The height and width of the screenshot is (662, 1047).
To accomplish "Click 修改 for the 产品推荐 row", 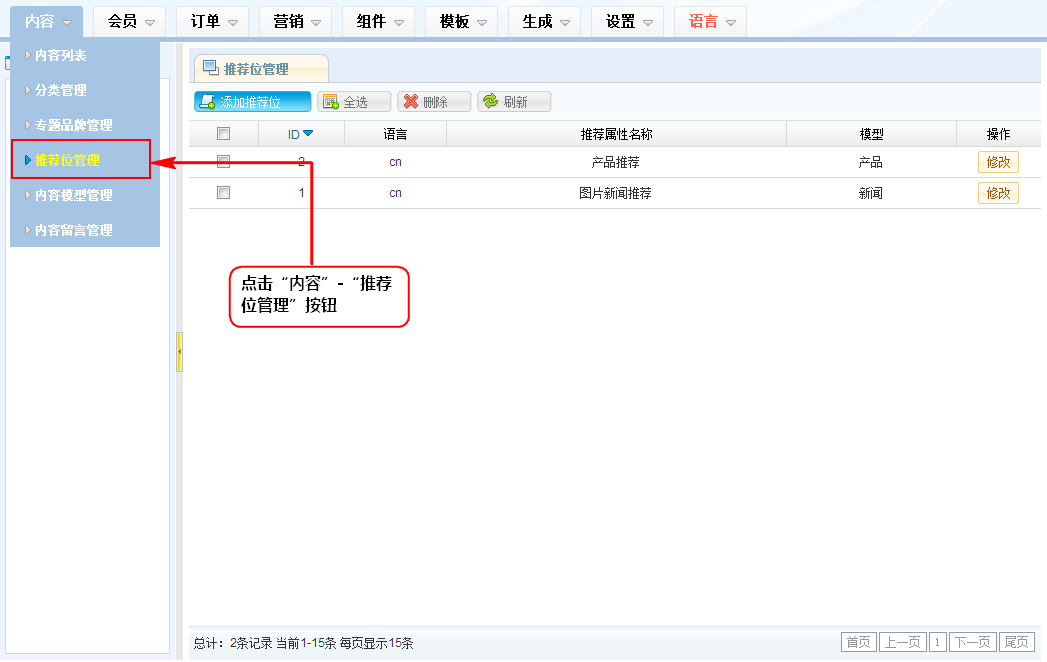I will [x=998, y=162].
